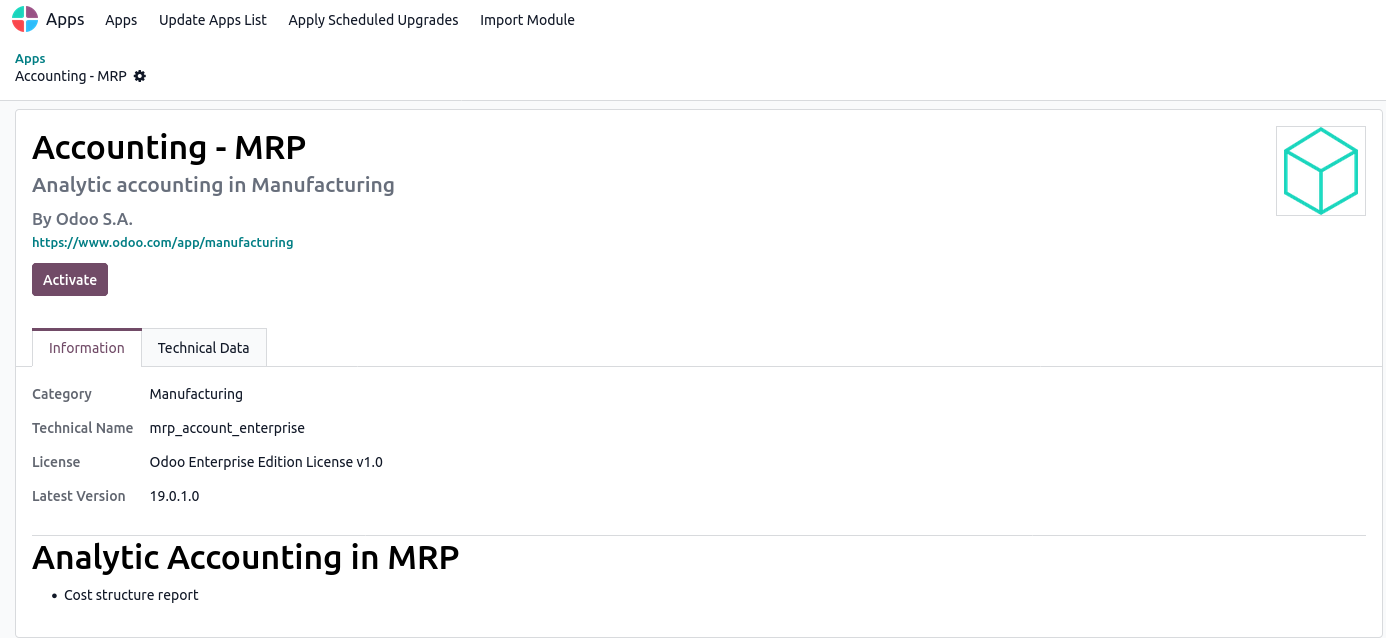Click the 19.0.1.0 latest version value
This screenshot has width=1386, height=638.
(x=174, y=496)
